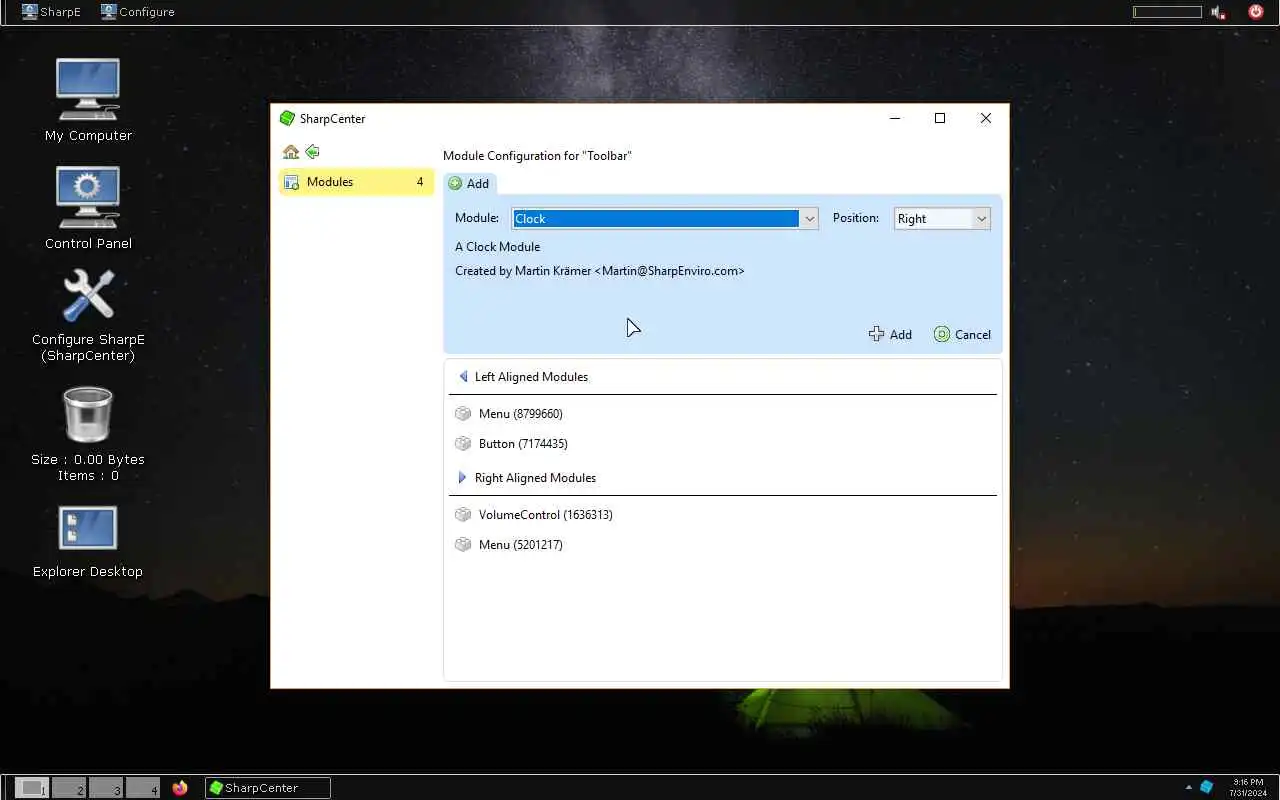The image size is (1280, 800).
Task: Click the cube icon beside Menu (8799660)
Action: 463,414
